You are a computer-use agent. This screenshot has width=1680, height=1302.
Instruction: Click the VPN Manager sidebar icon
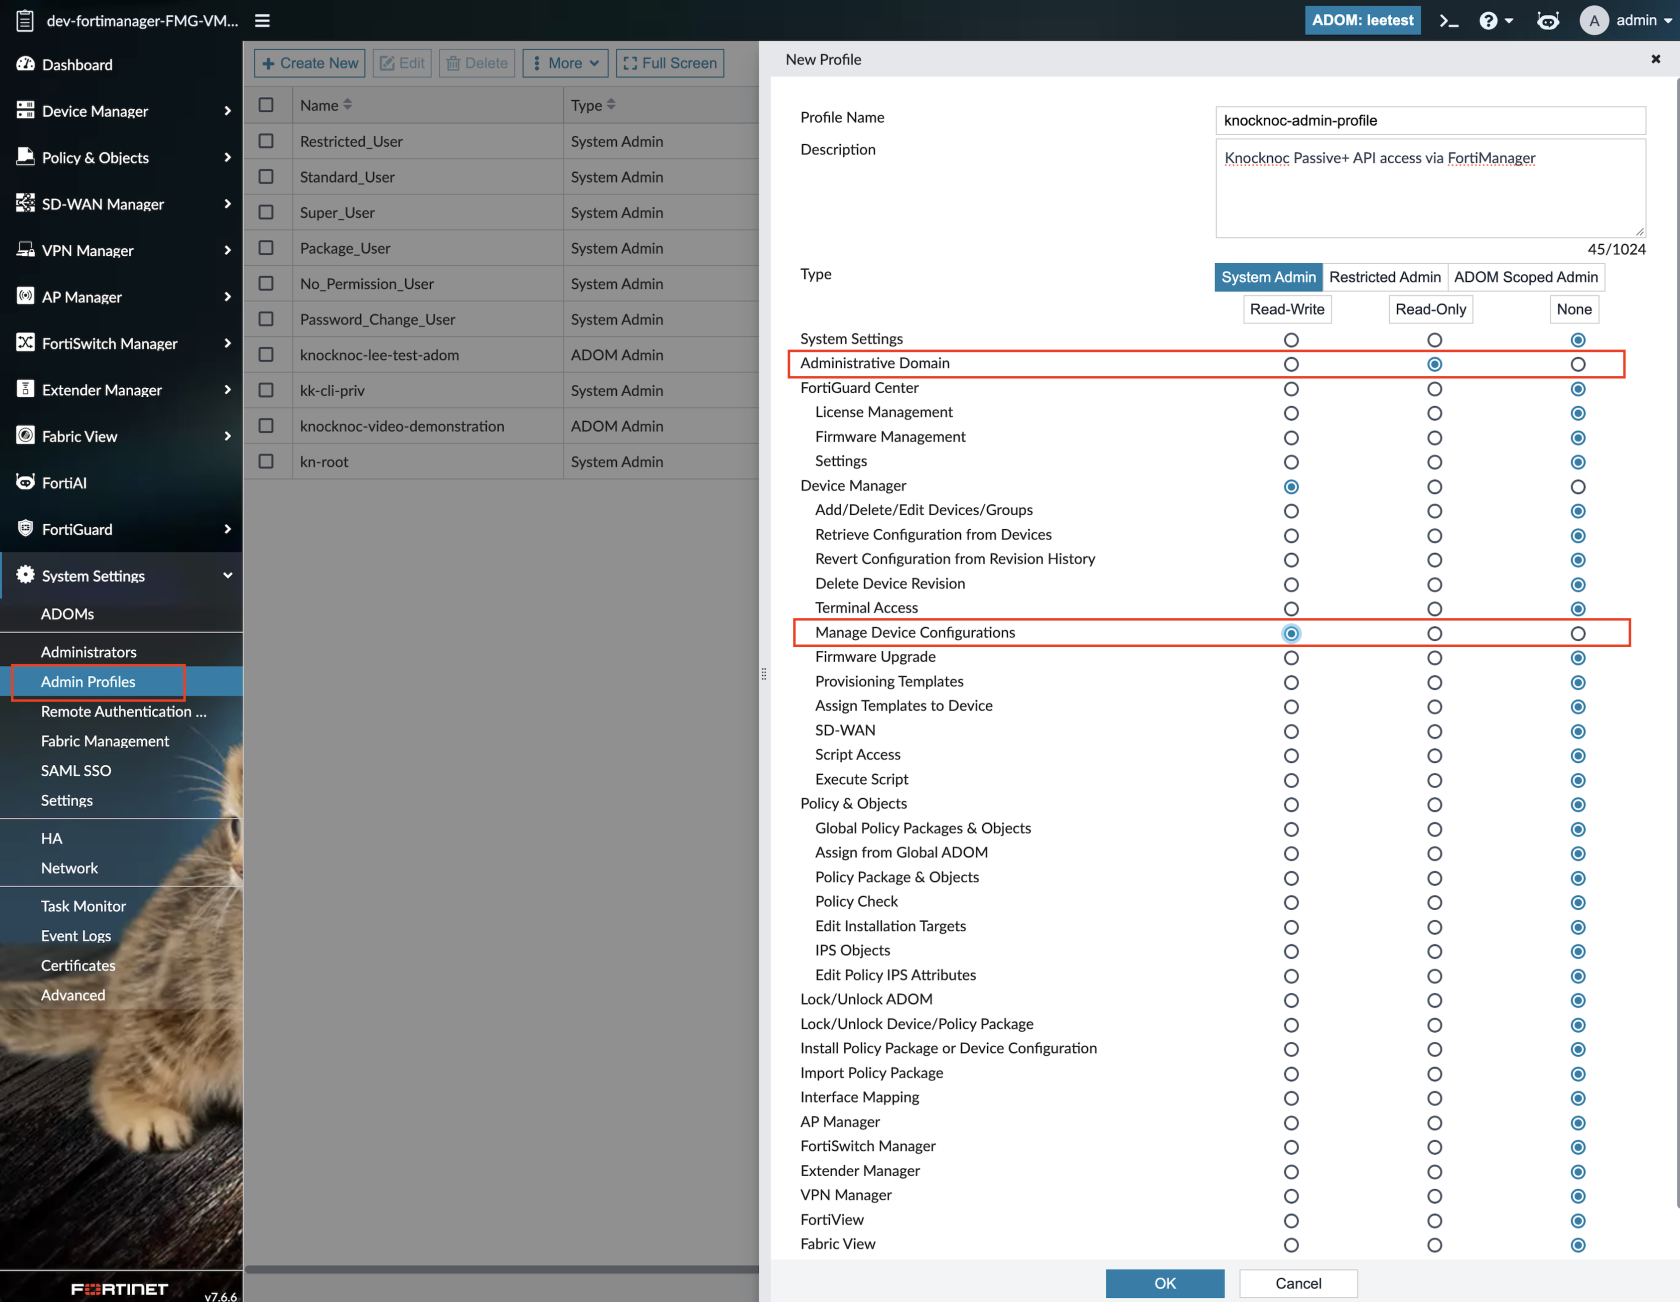(x=25, y=250)
